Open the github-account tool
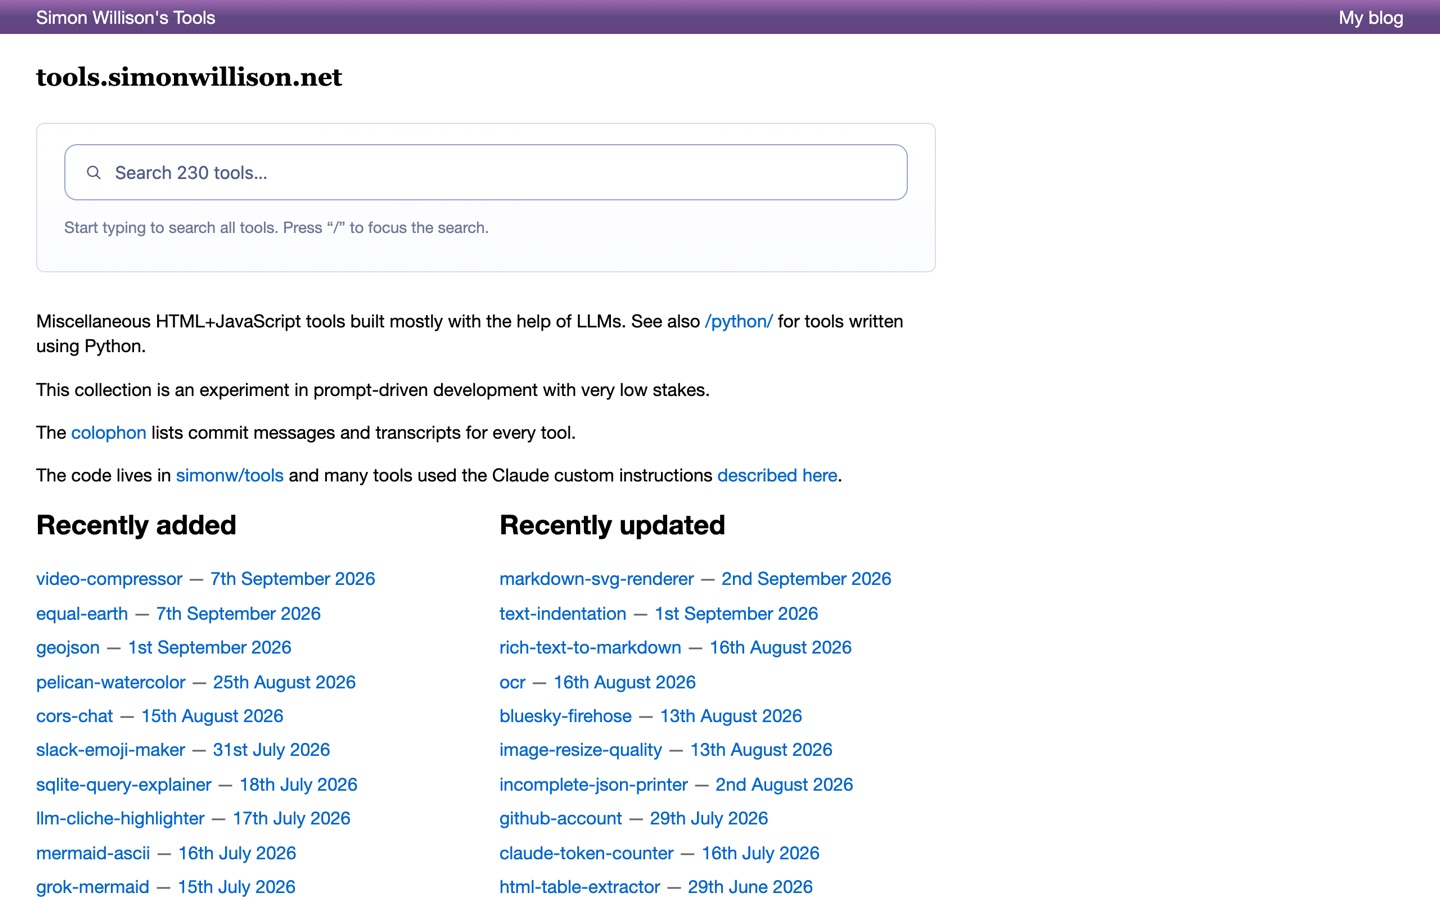 click(x=561, y=819)
